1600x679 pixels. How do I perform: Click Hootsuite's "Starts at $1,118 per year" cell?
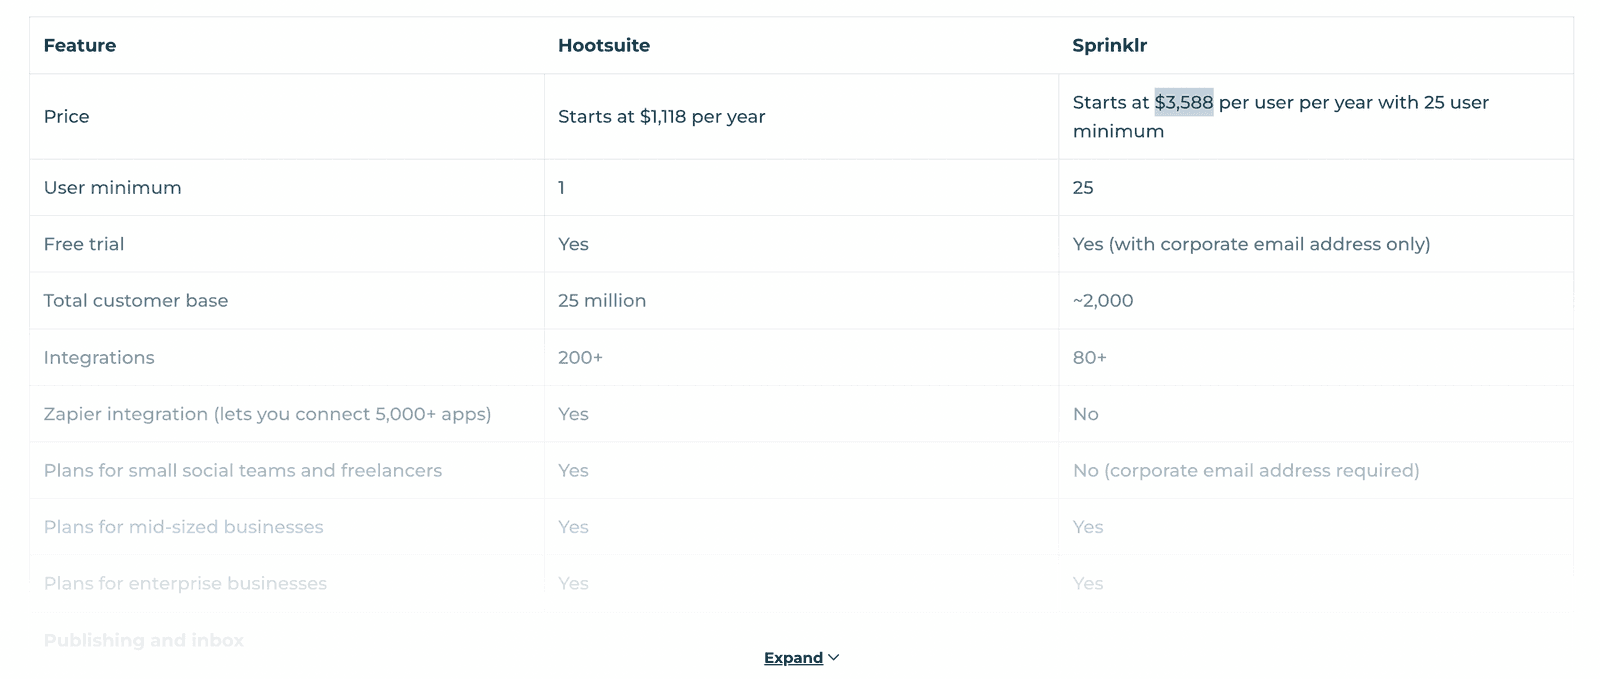[661, 116]
